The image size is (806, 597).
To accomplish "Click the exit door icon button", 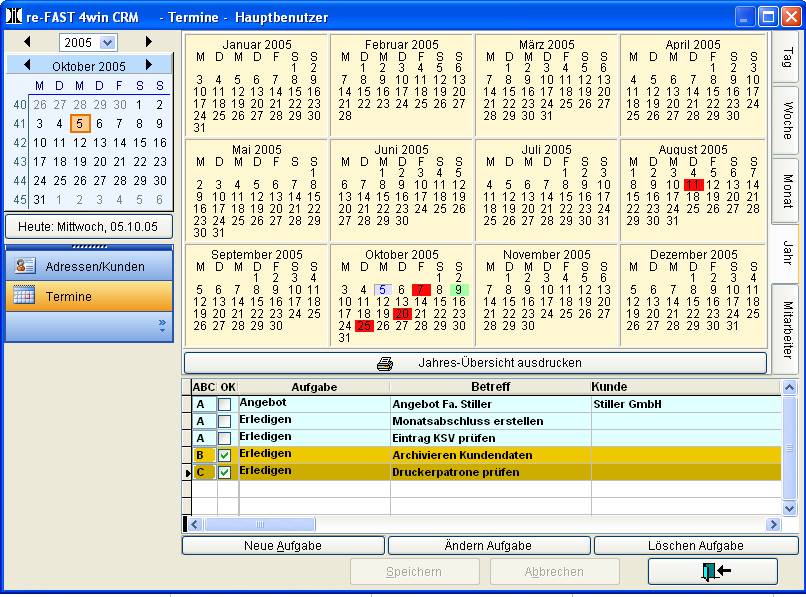I will (713, 571).
